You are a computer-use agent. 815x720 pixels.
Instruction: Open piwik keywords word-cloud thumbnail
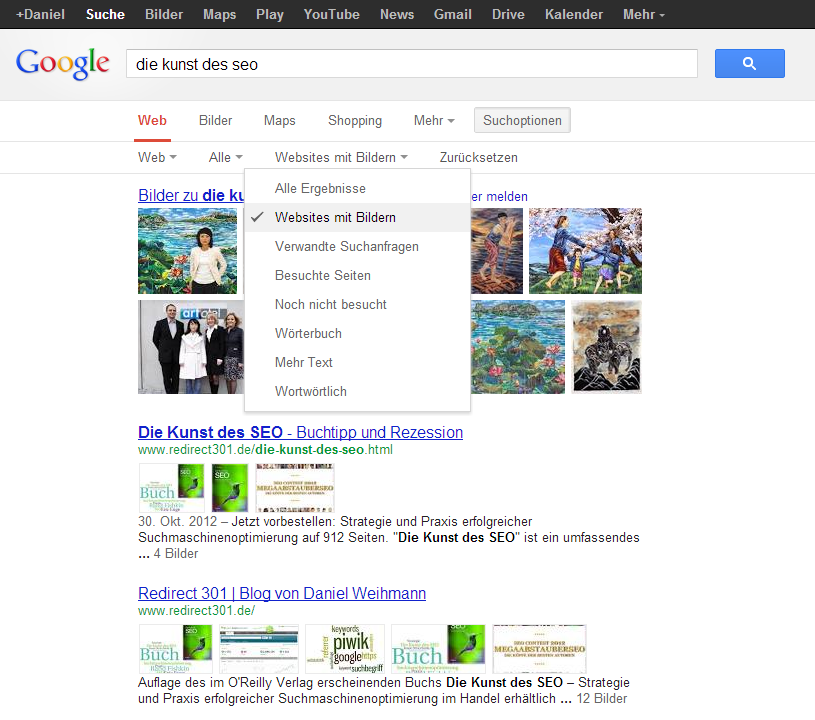click(x=345, y=649)
